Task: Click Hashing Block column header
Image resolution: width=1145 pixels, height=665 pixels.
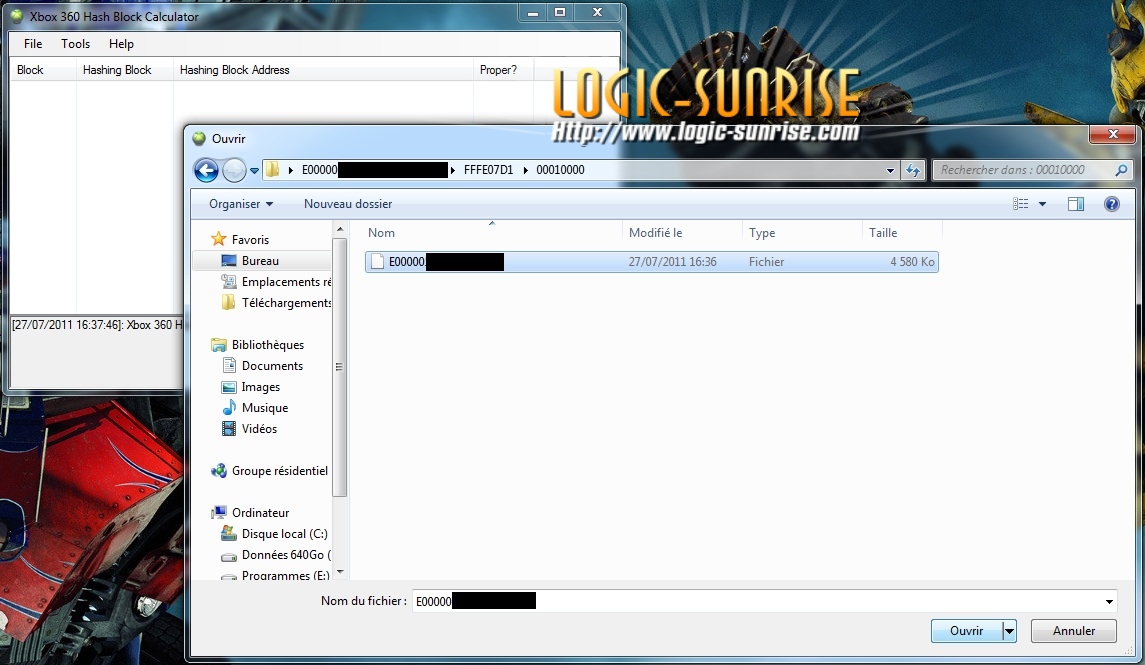Action: tap(125, 70)
